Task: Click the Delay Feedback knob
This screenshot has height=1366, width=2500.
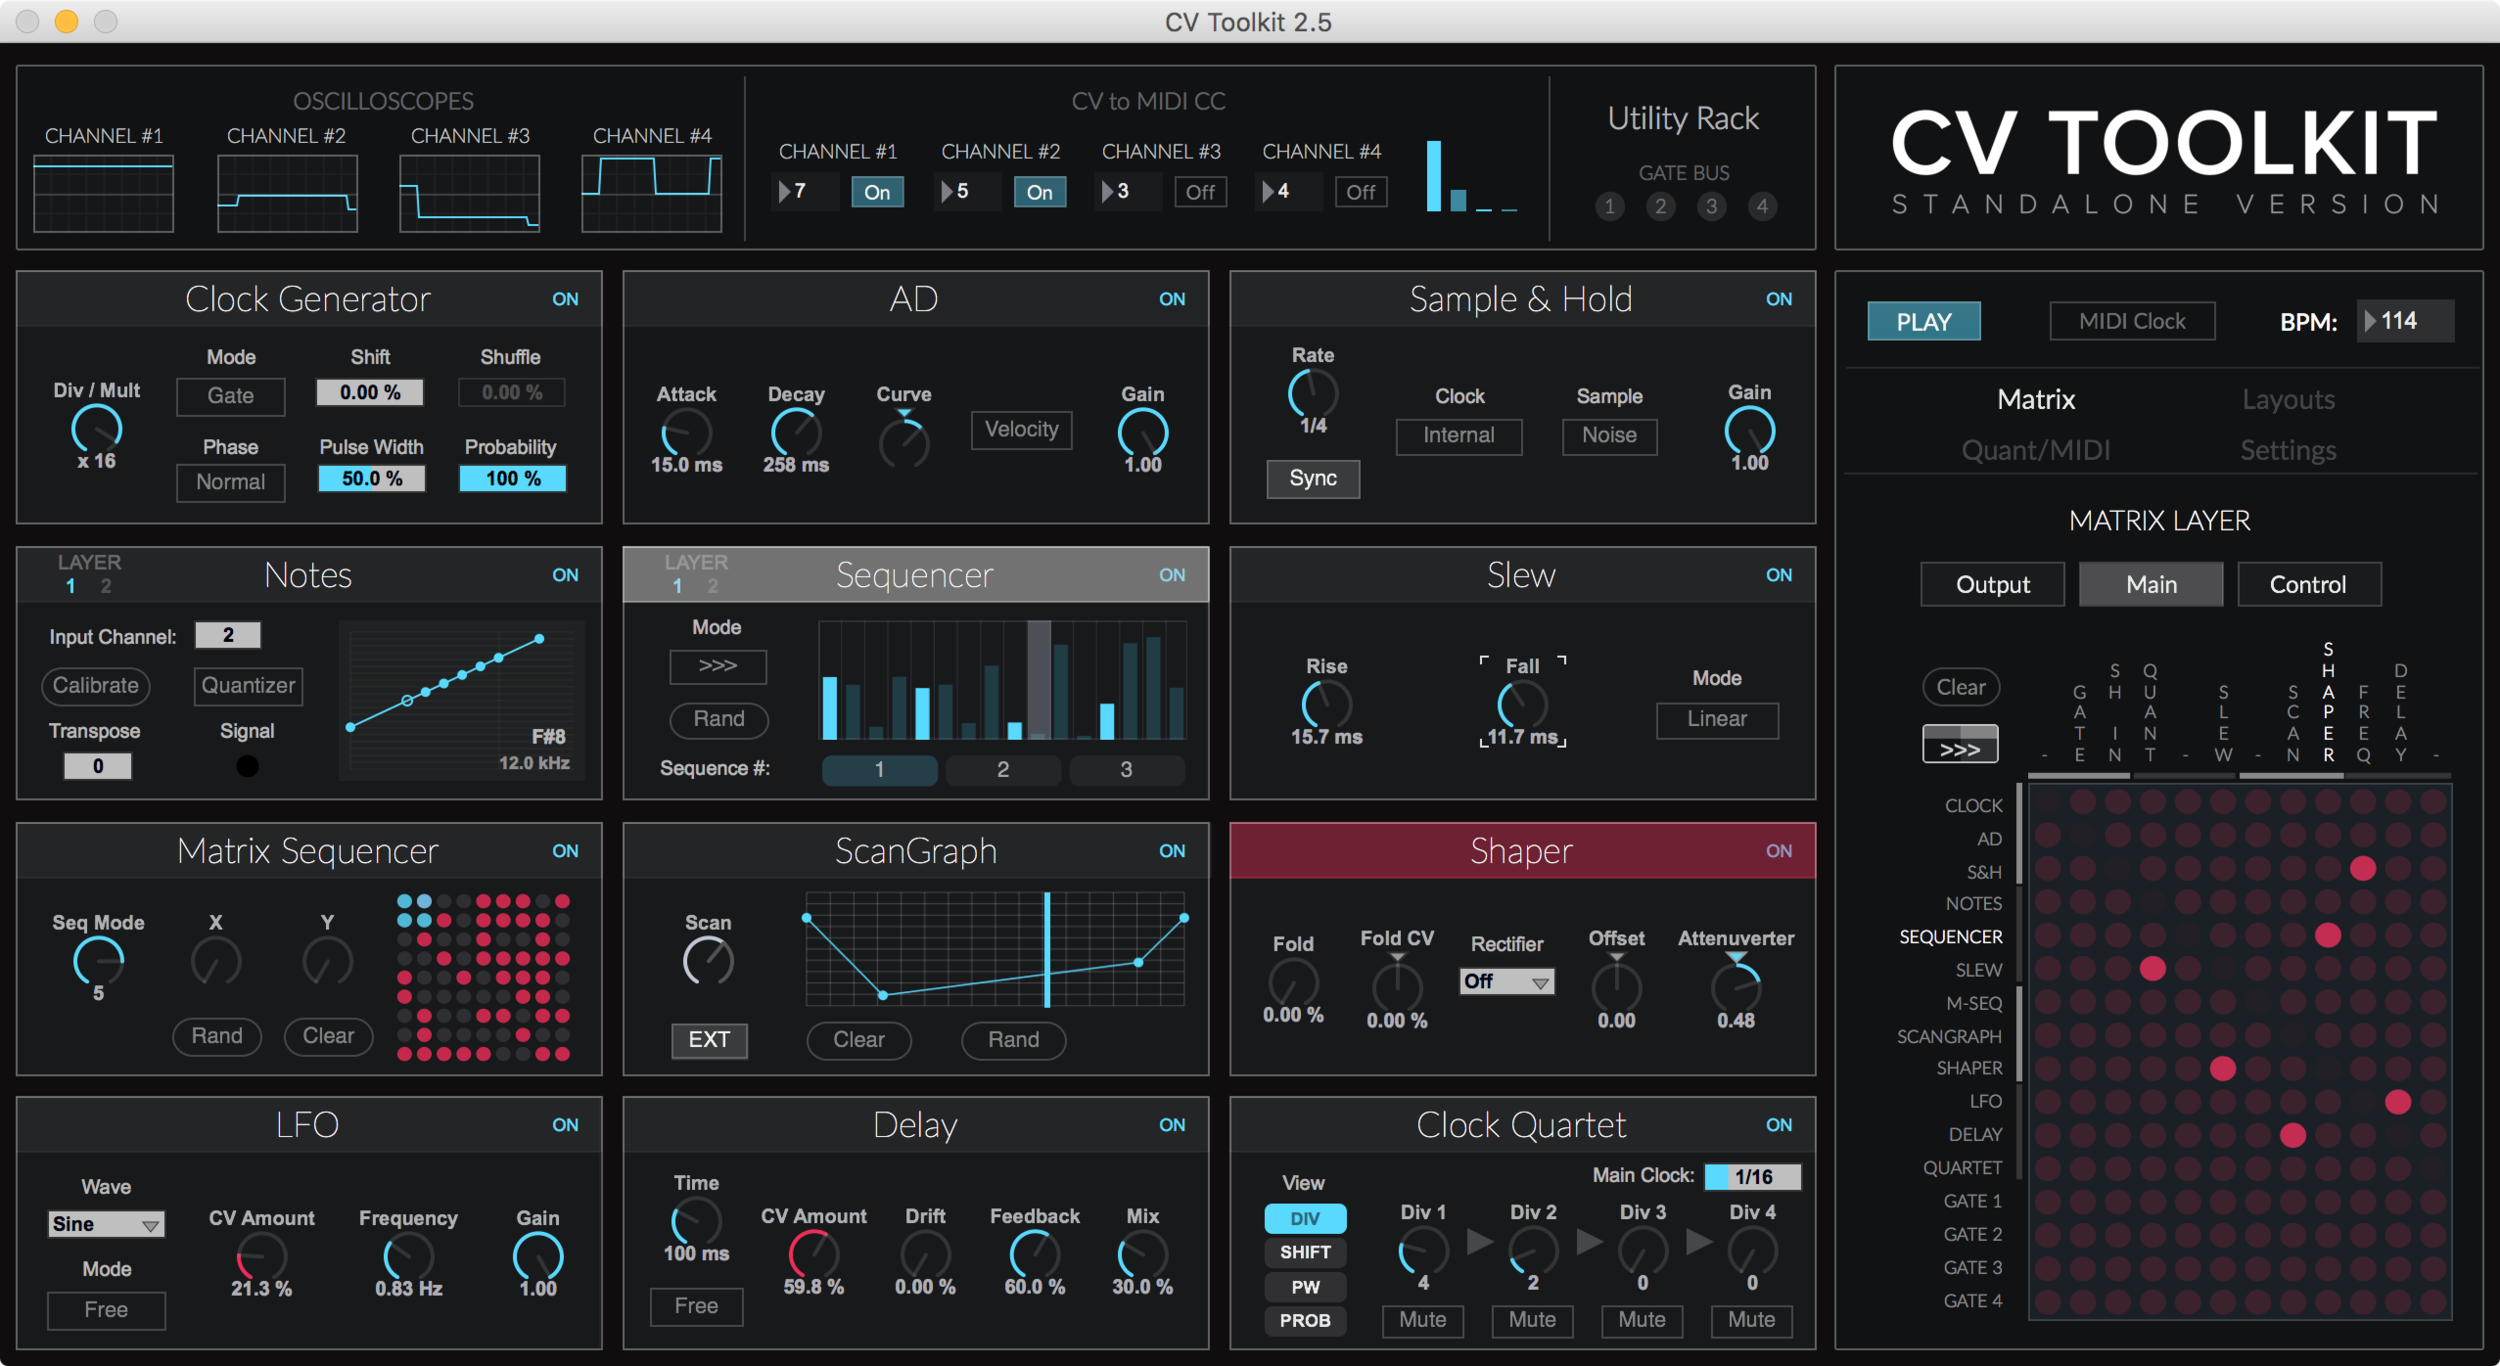Action: coord(1034,1255)
